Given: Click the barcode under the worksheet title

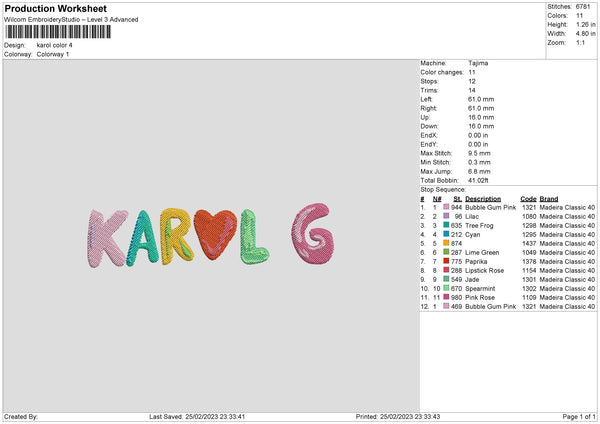Looking at the screenshot, I should [x=58, y=32].
